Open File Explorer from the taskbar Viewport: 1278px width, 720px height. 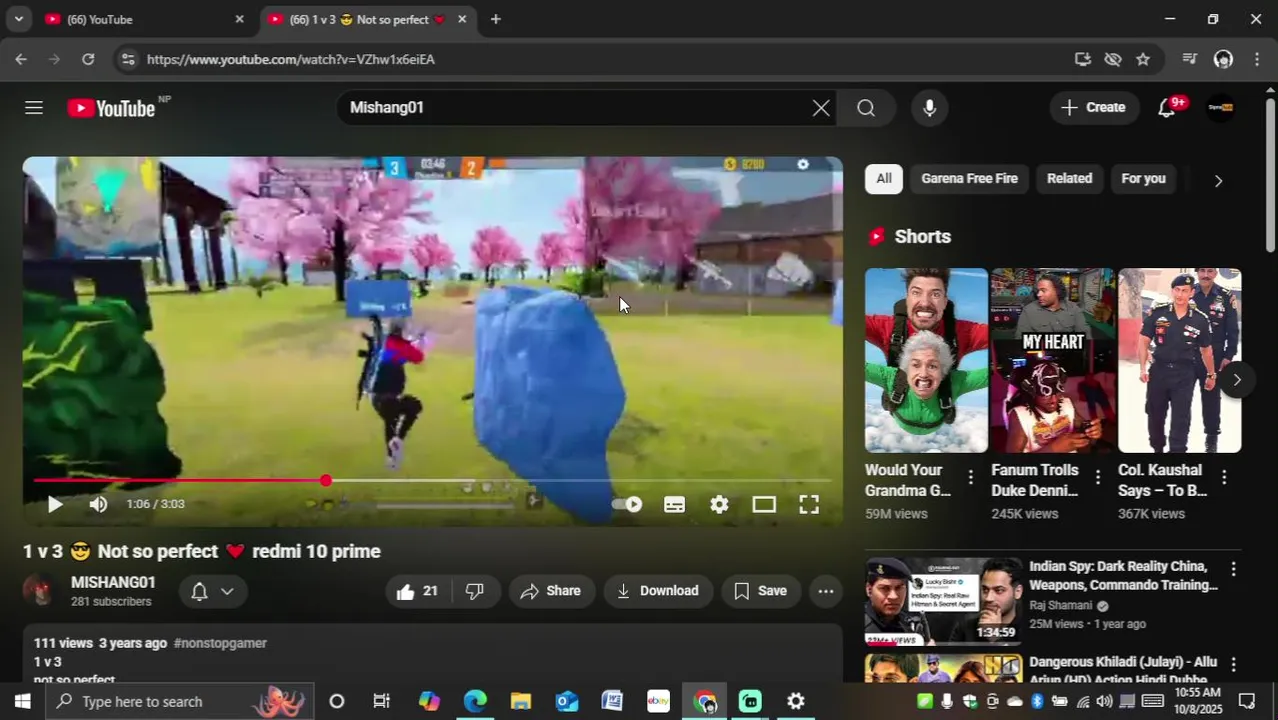click(521, 702)
